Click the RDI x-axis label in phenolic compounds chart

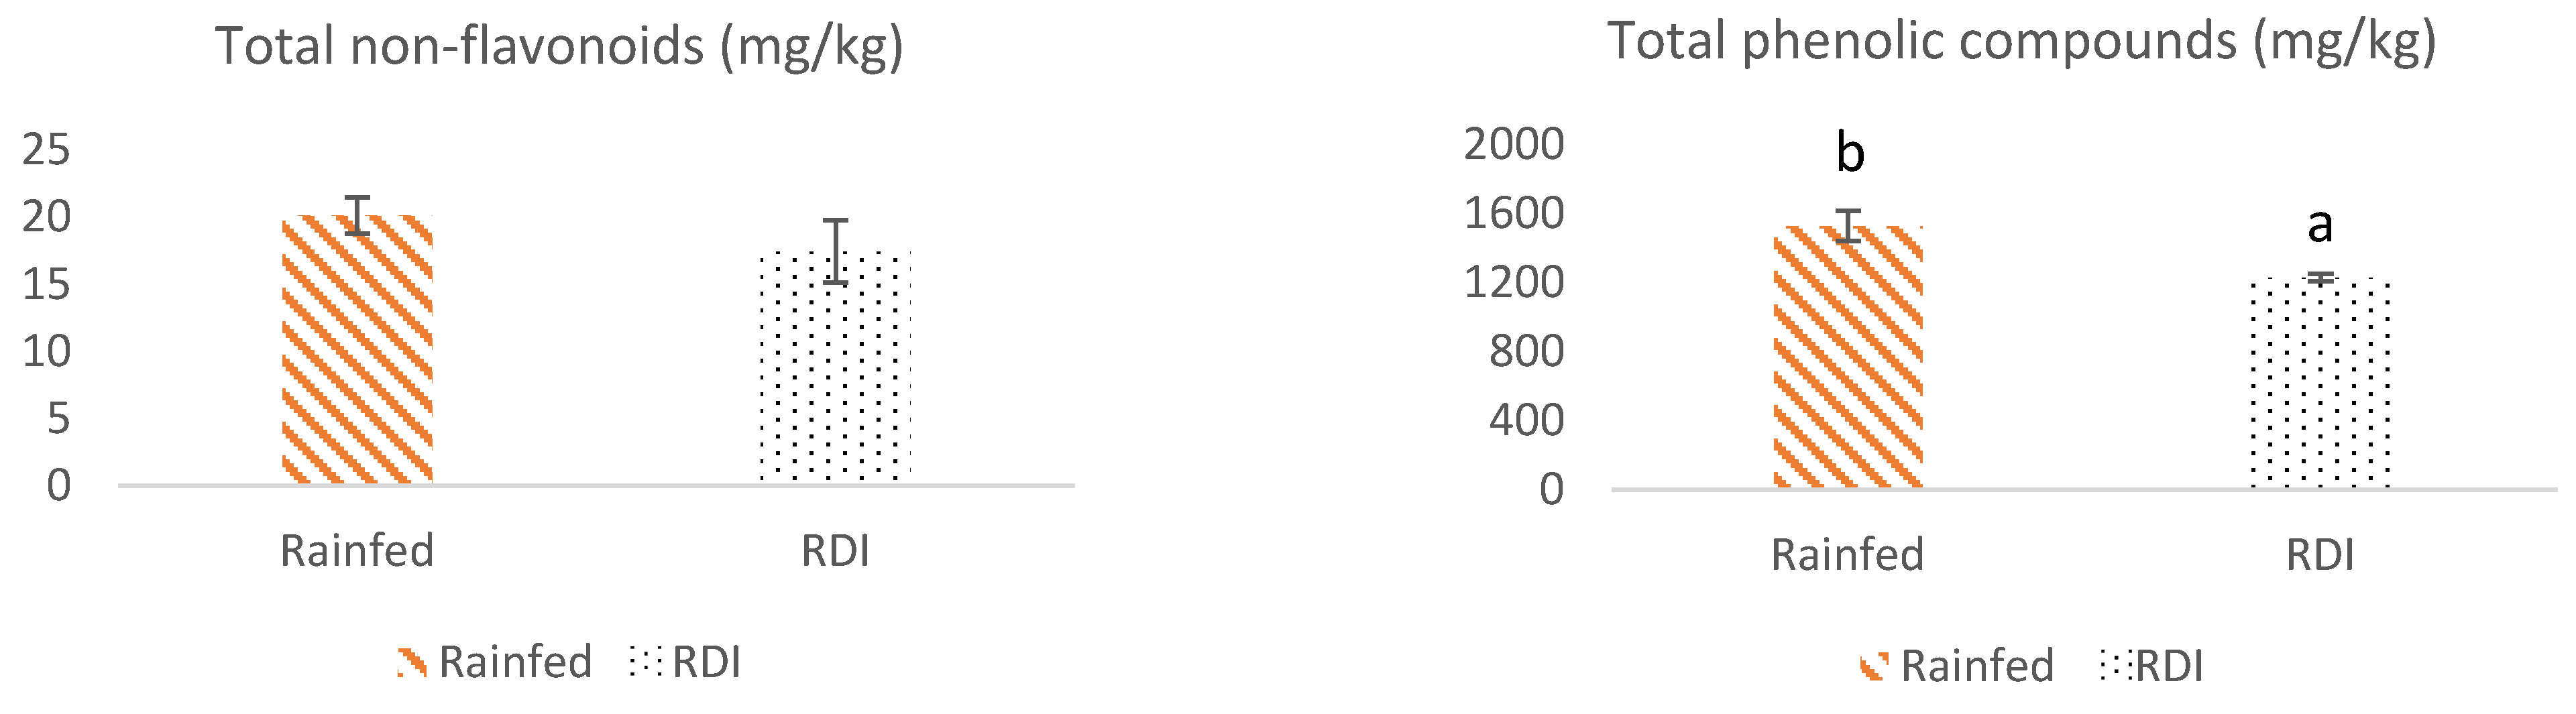[2320, 555]
